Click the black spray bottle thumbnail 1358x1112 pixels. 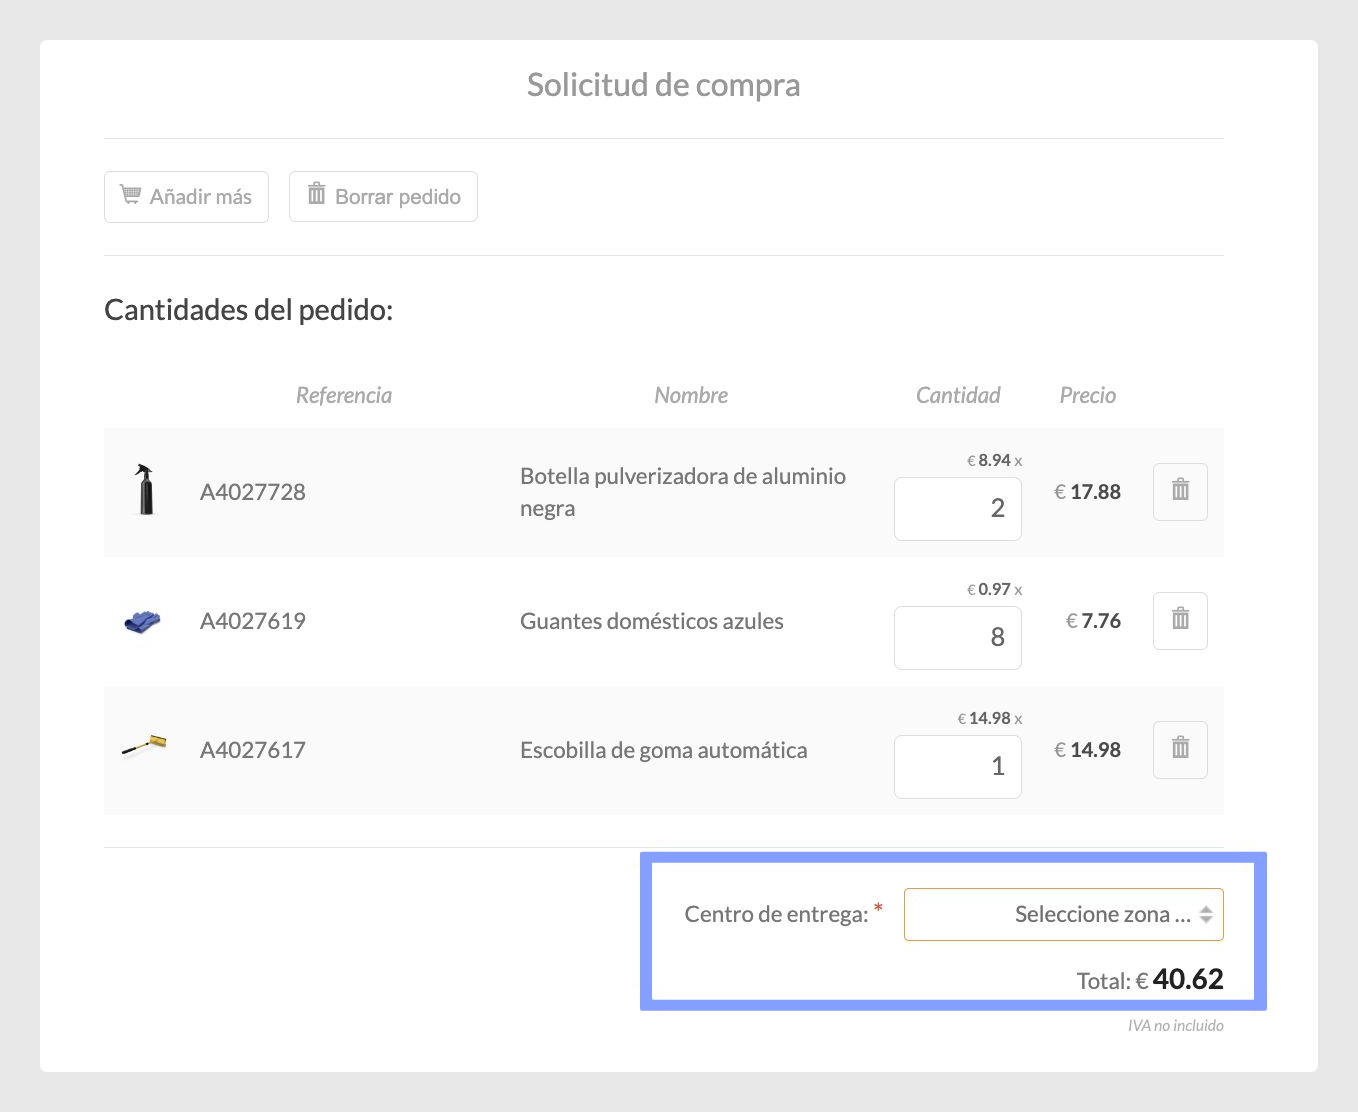click(x=146, y=490)
